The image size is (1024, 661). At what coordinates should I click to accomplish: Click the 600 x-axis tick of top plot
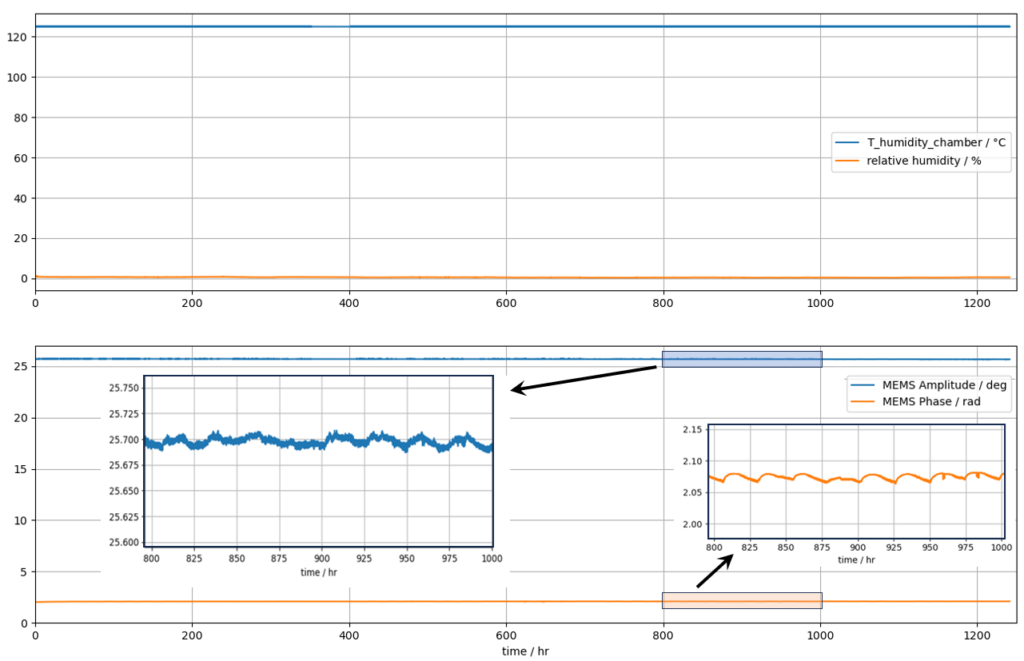tap(506, 302)
